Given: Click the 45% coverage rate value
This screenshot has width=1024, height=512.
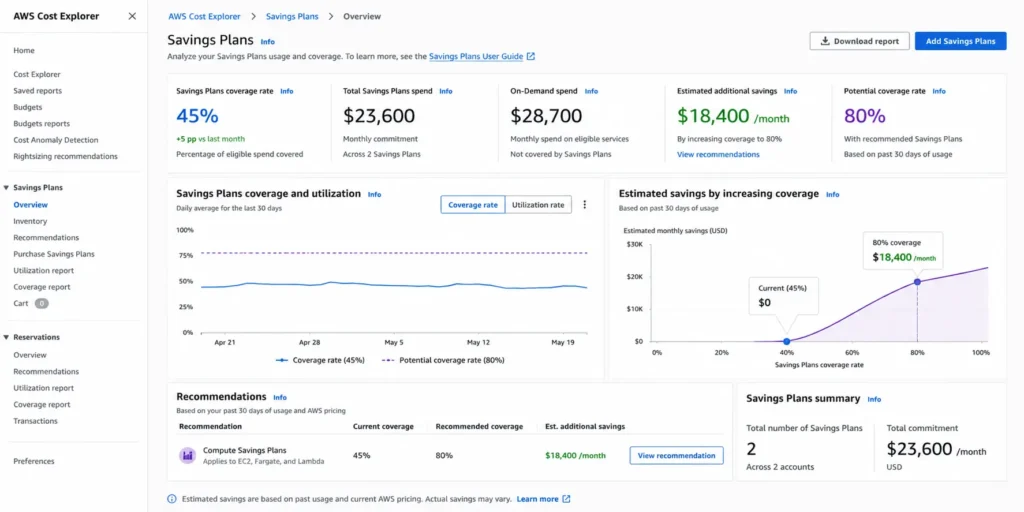Looking at the screenshot, I should tap(197, 116).
